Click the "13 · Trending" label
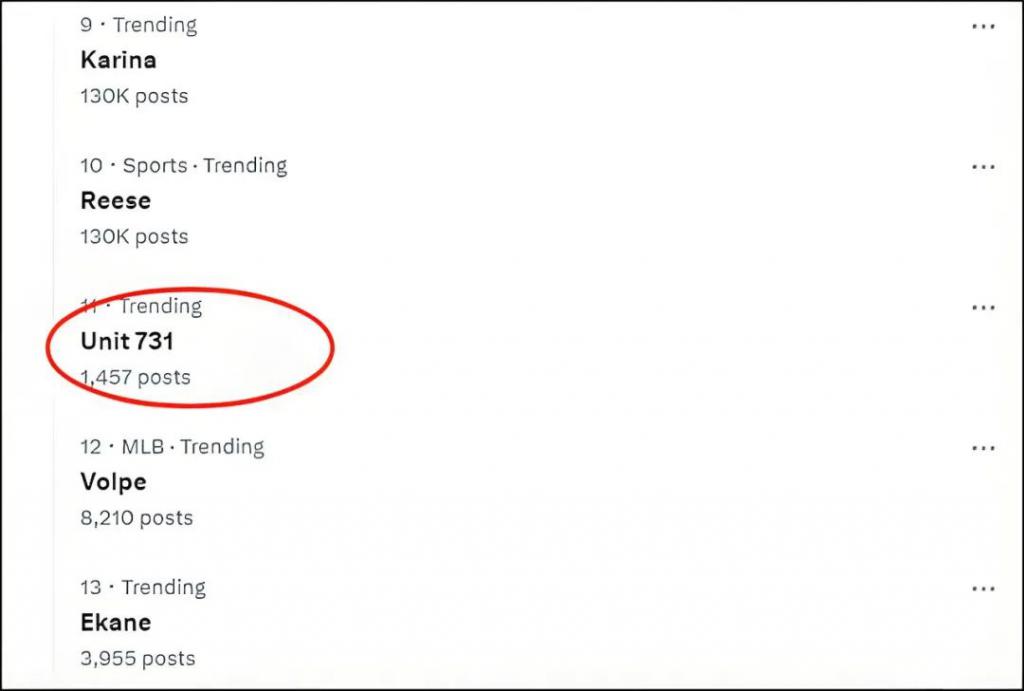 coord(142,587)
